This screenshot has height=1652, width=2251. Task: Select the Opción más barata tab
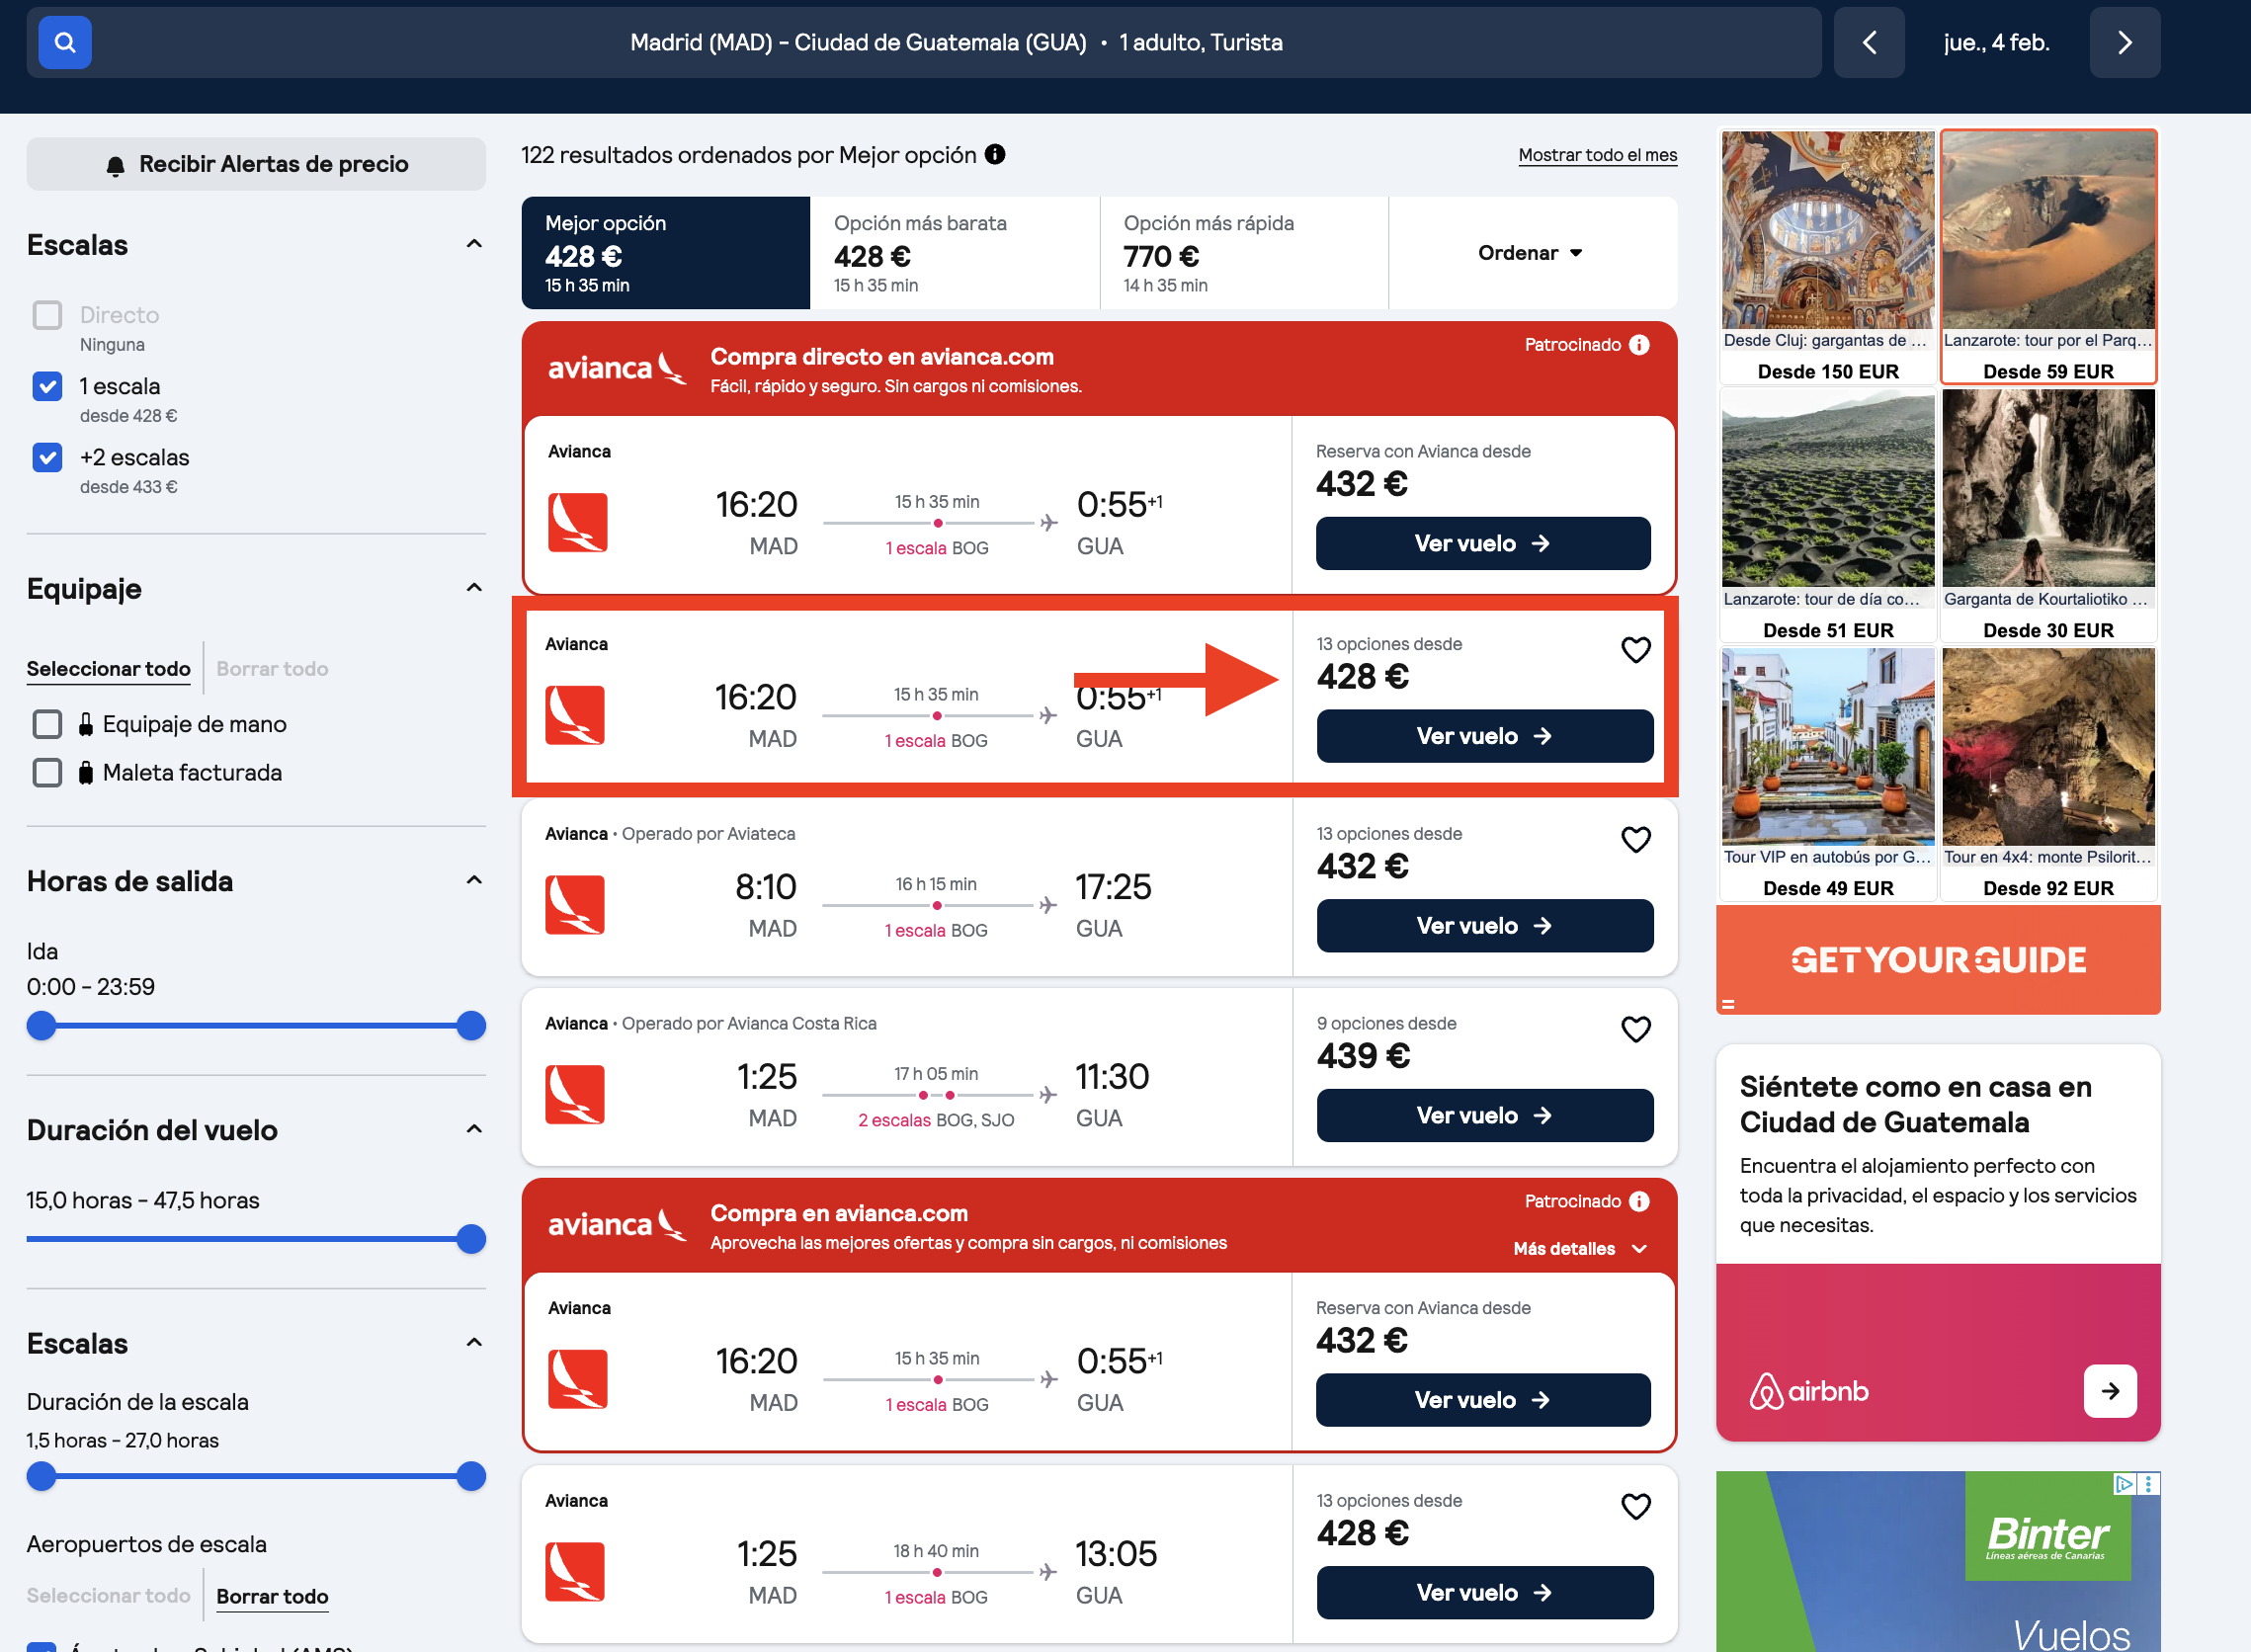pos(955,253)
